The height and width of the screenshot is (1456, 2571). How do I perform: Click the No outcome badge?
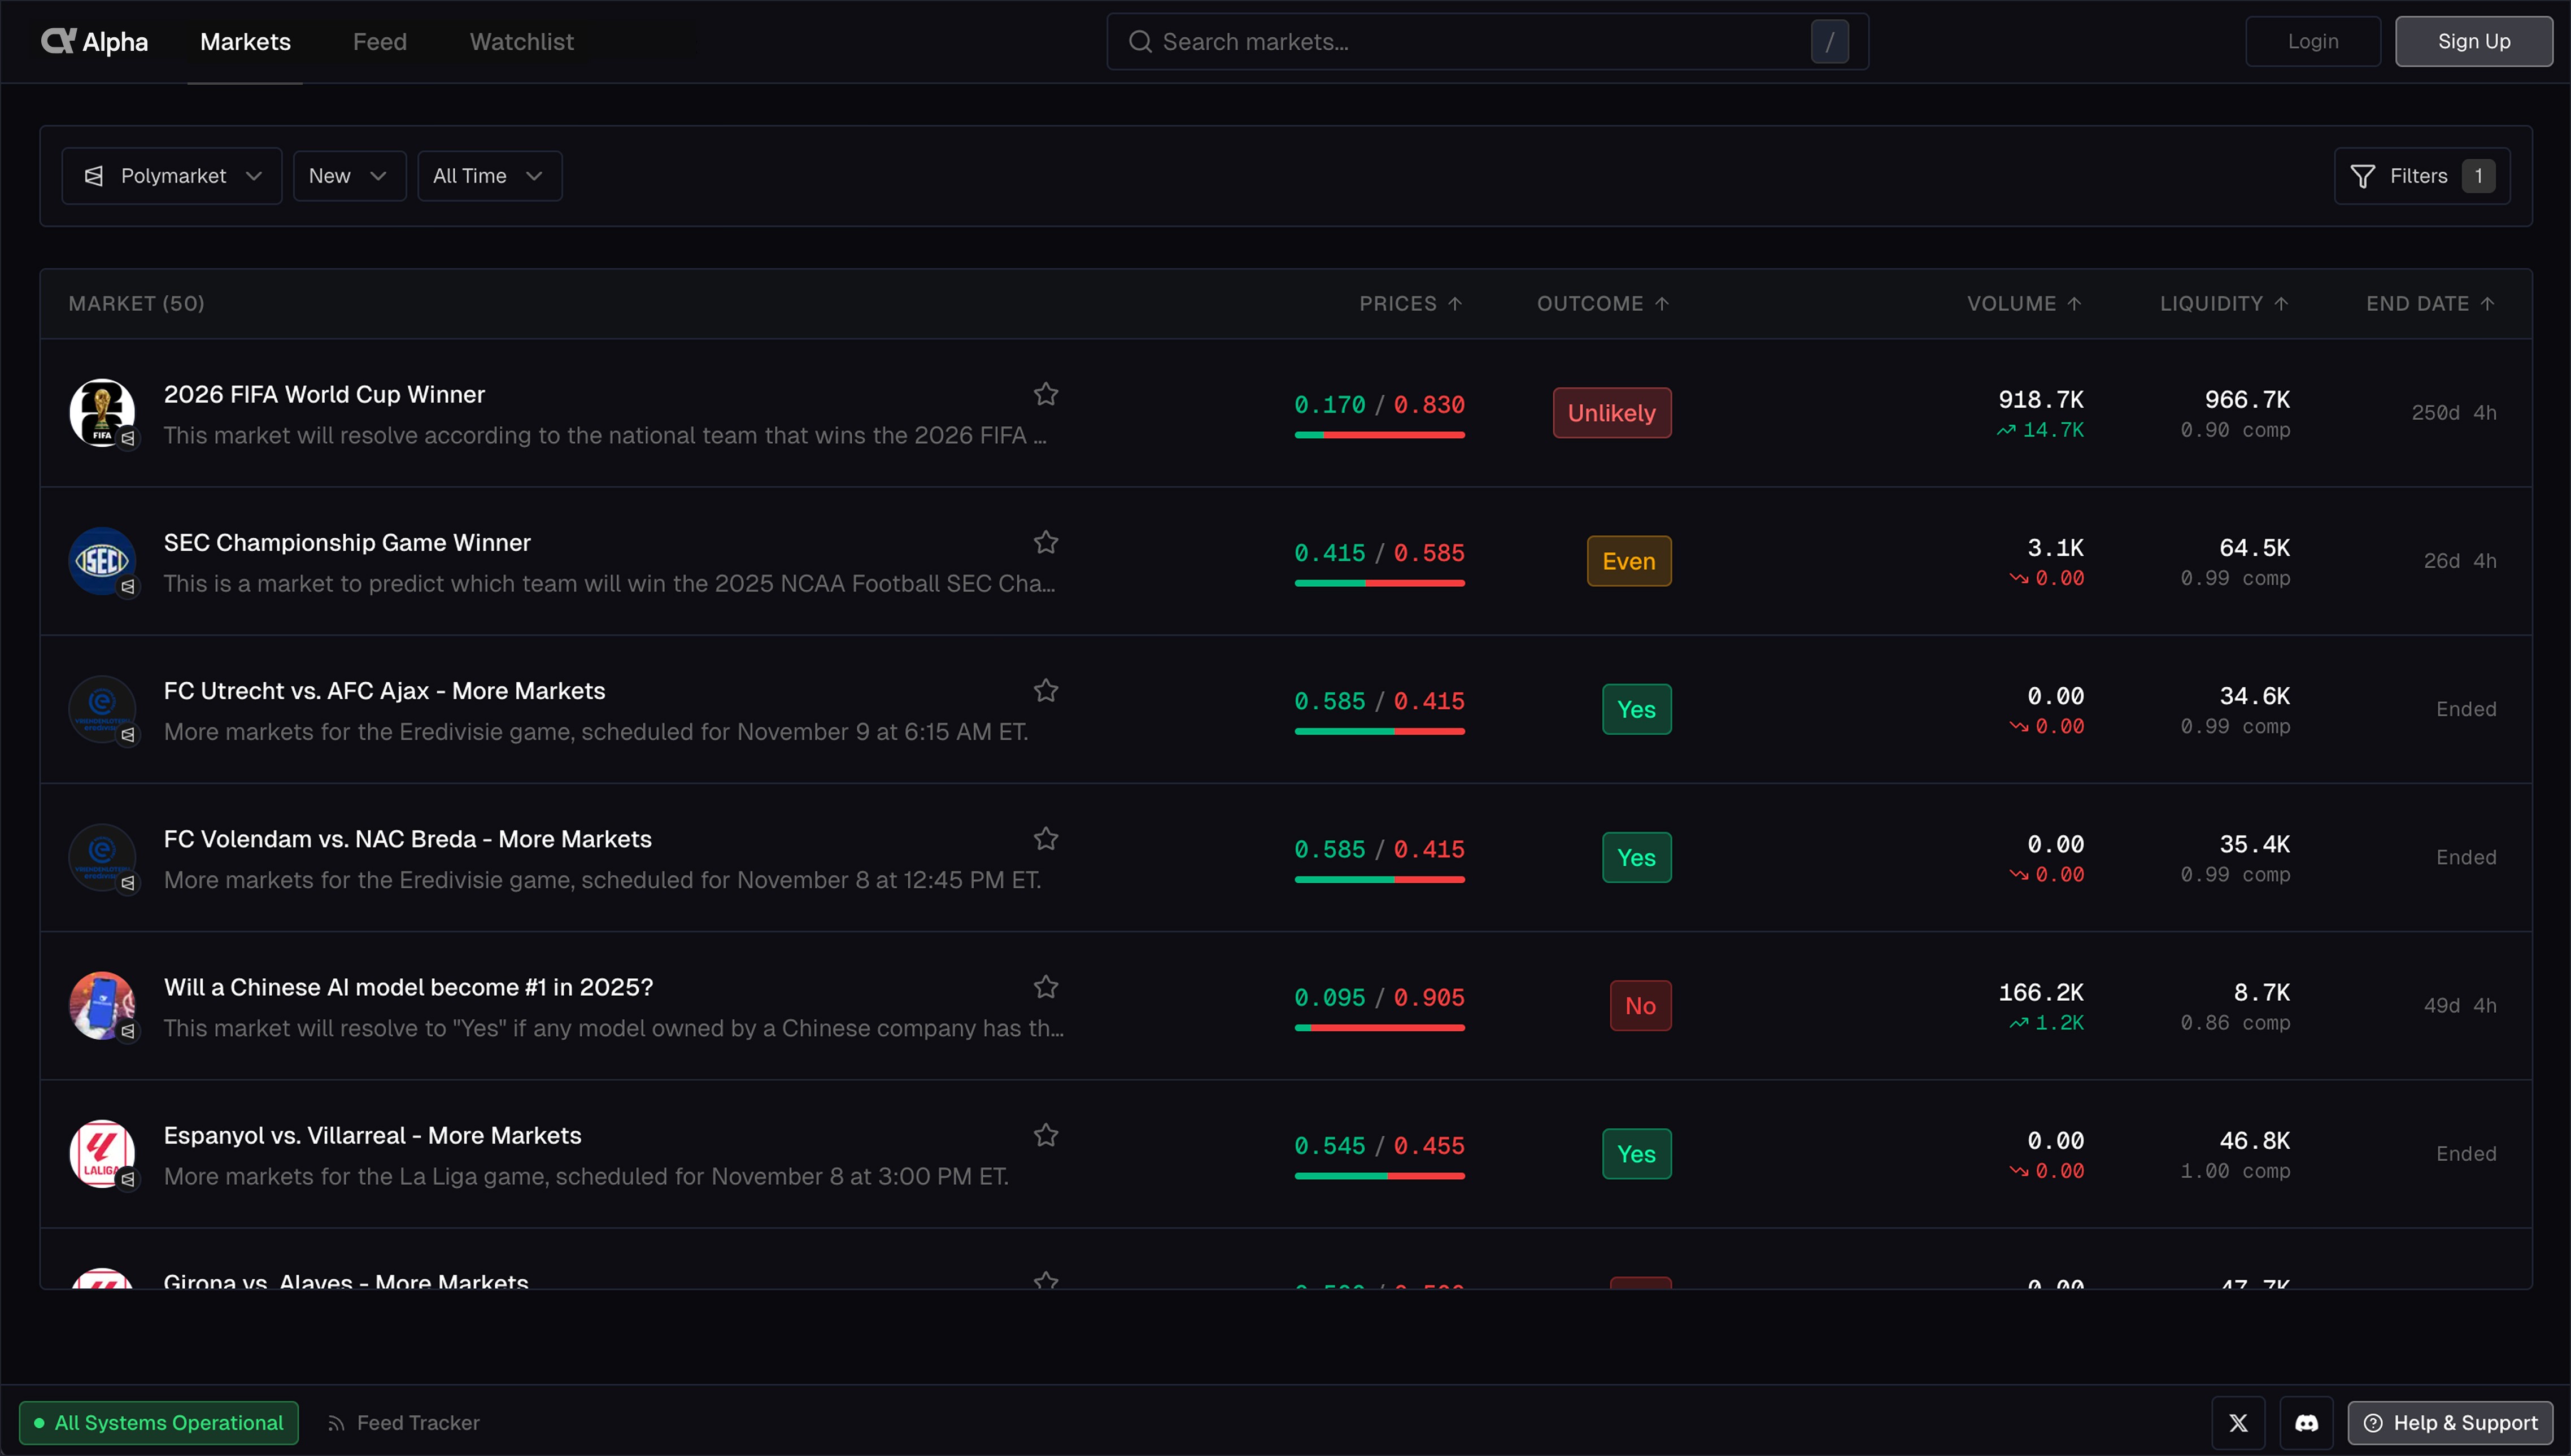1640,1006
